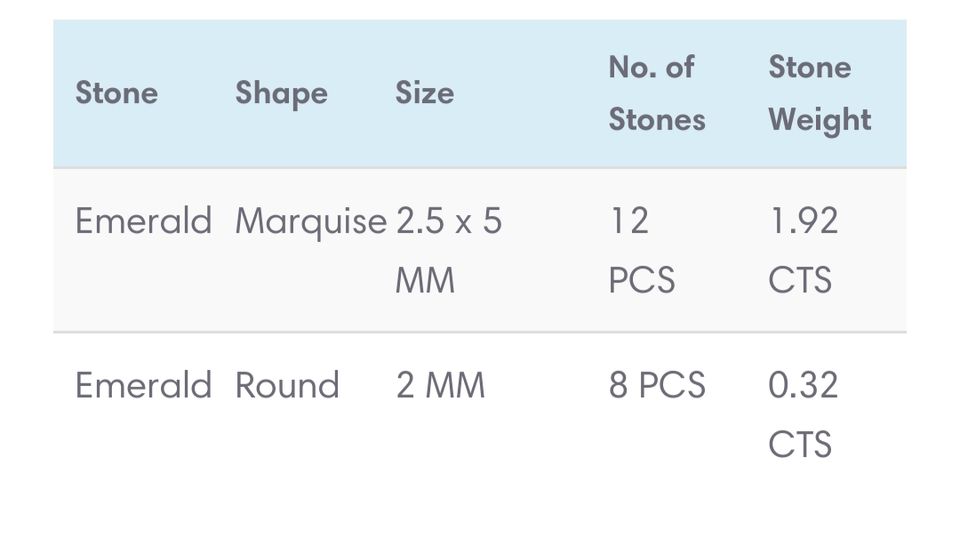Click the 0.32 CTS weight cell
This screenshot has height=553, width=960.
coord(802,413)
